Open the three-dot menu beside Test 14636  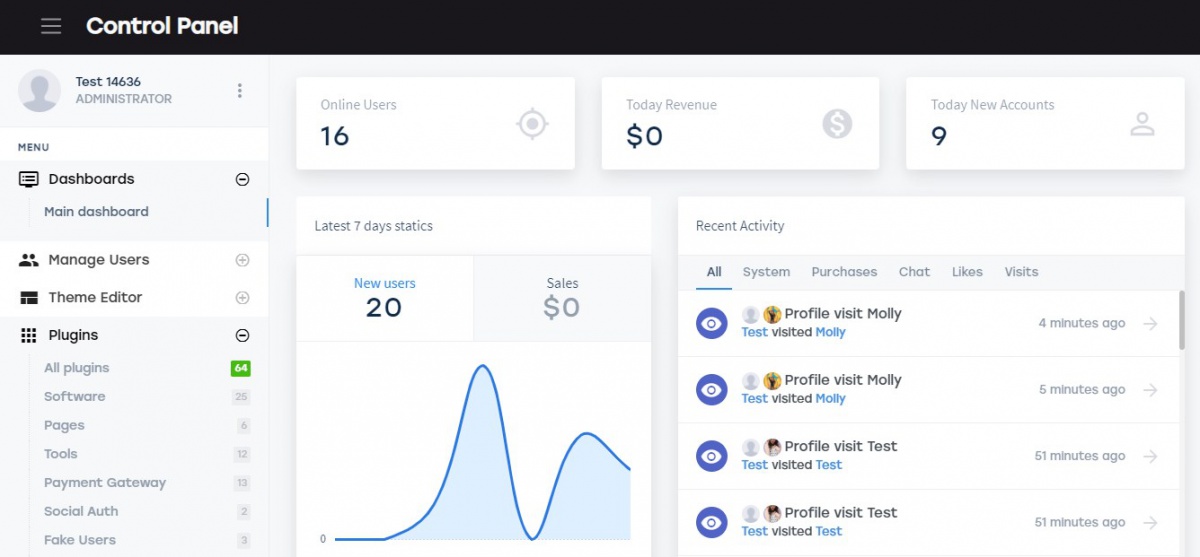point(239,91)
